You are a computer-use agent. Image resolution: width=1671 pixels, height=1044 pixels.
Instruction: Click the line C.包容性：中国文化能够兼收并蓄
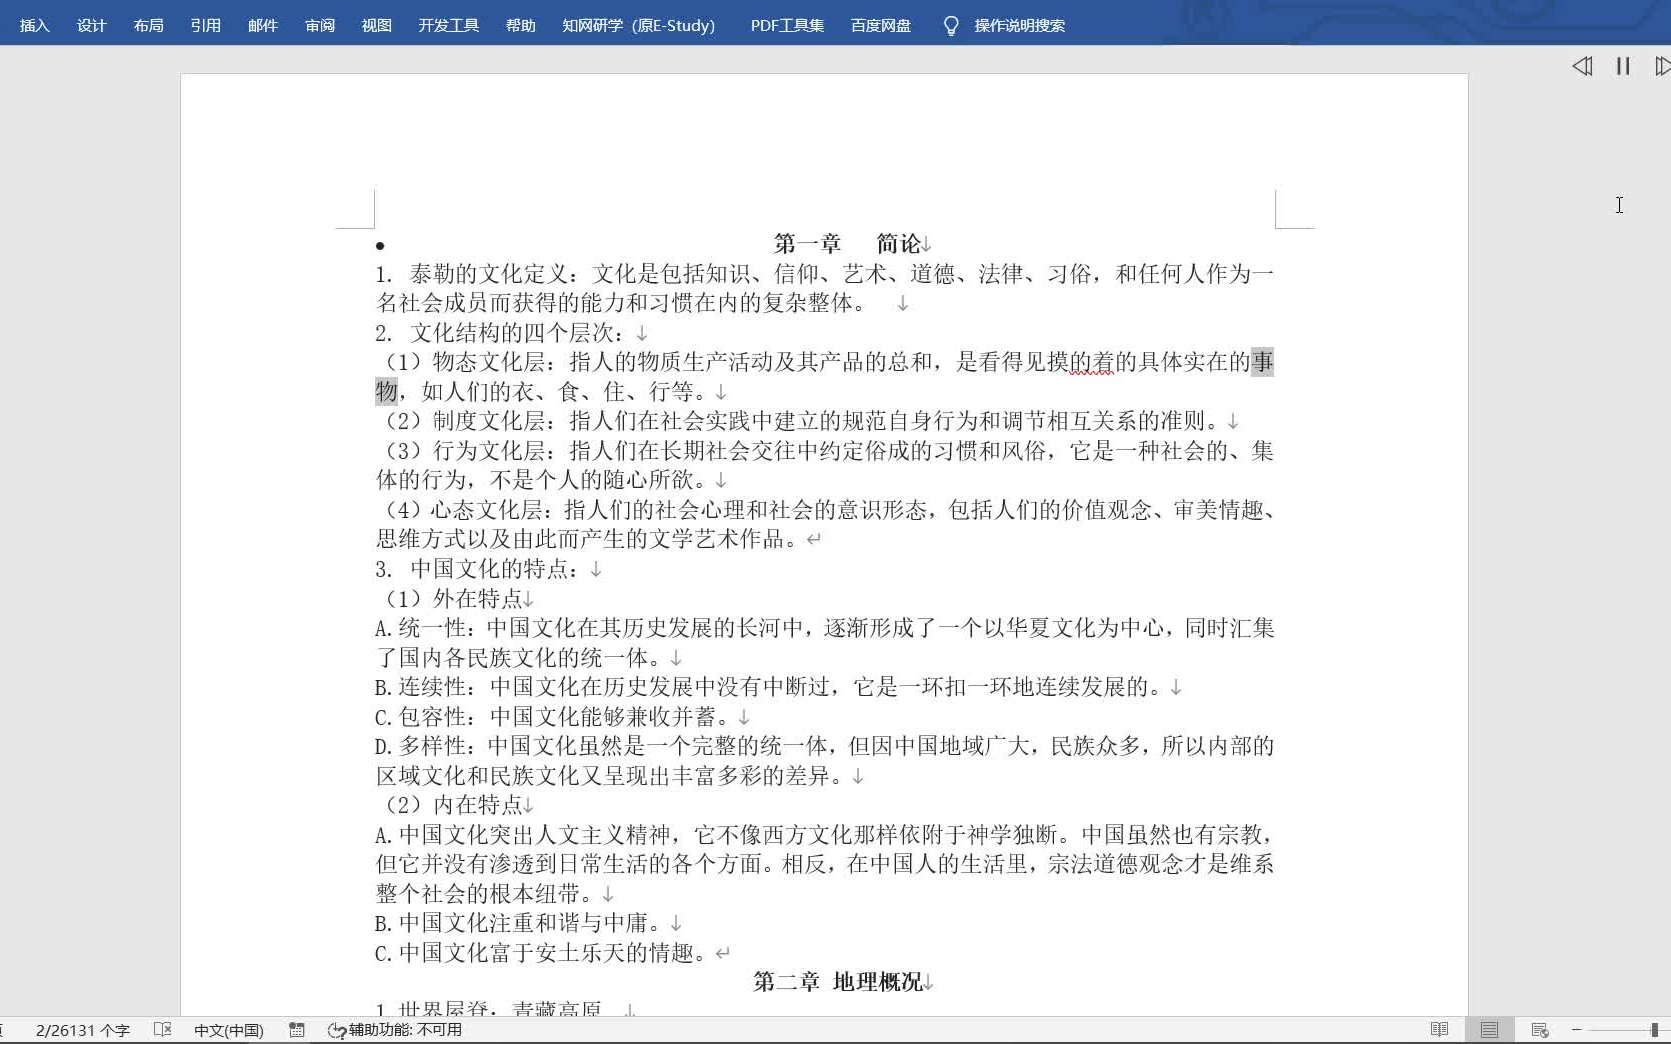pyautogui.click(x=554, y=717)
